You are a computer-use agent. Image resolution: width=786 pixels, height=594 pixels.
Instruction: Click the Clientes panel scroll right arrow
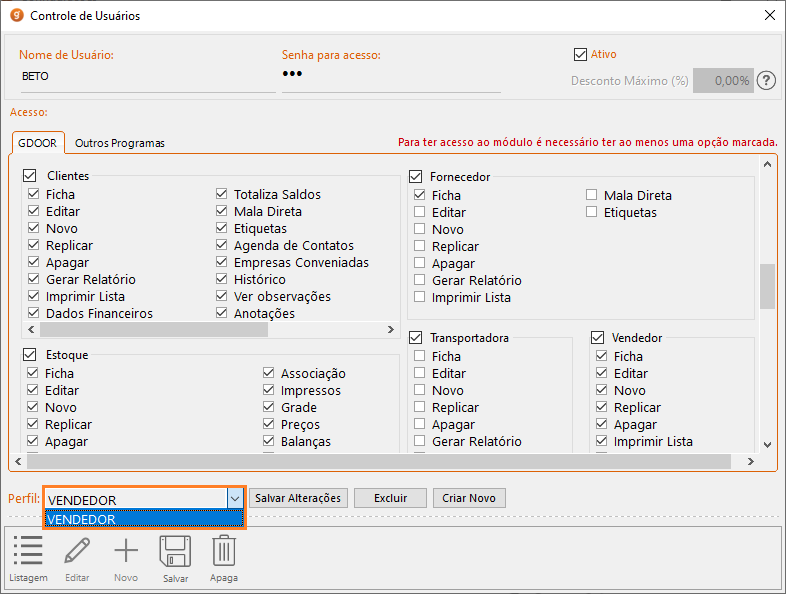click(391, 329)
